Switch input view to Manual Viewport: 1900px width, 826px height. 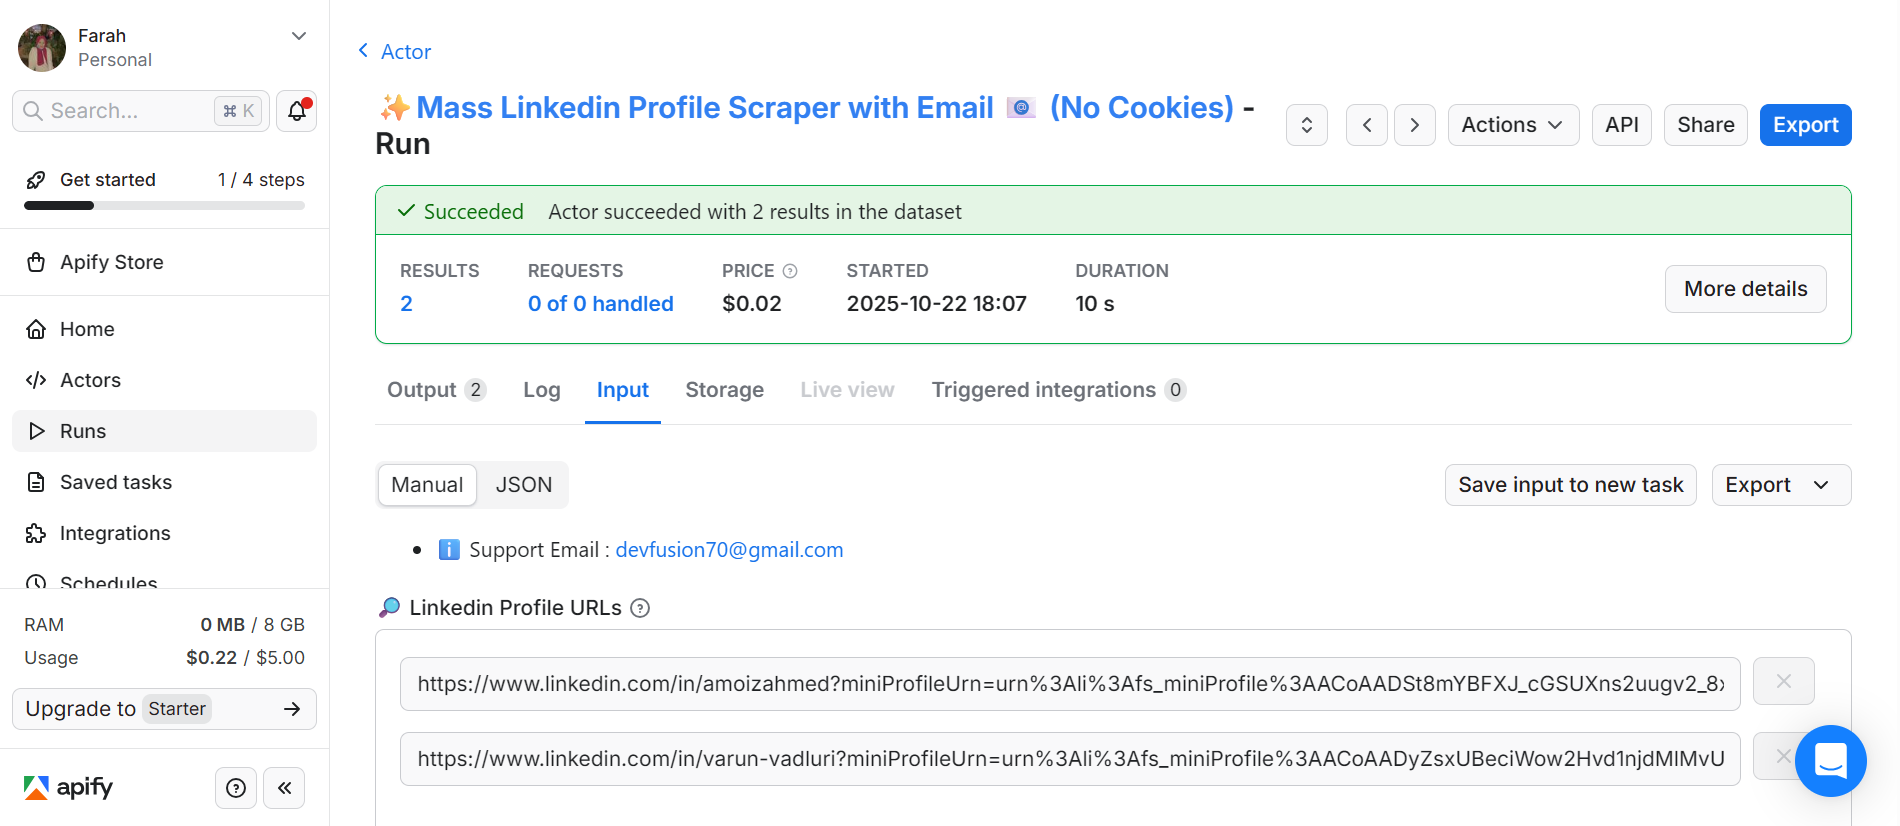click(x=427, y=485)
